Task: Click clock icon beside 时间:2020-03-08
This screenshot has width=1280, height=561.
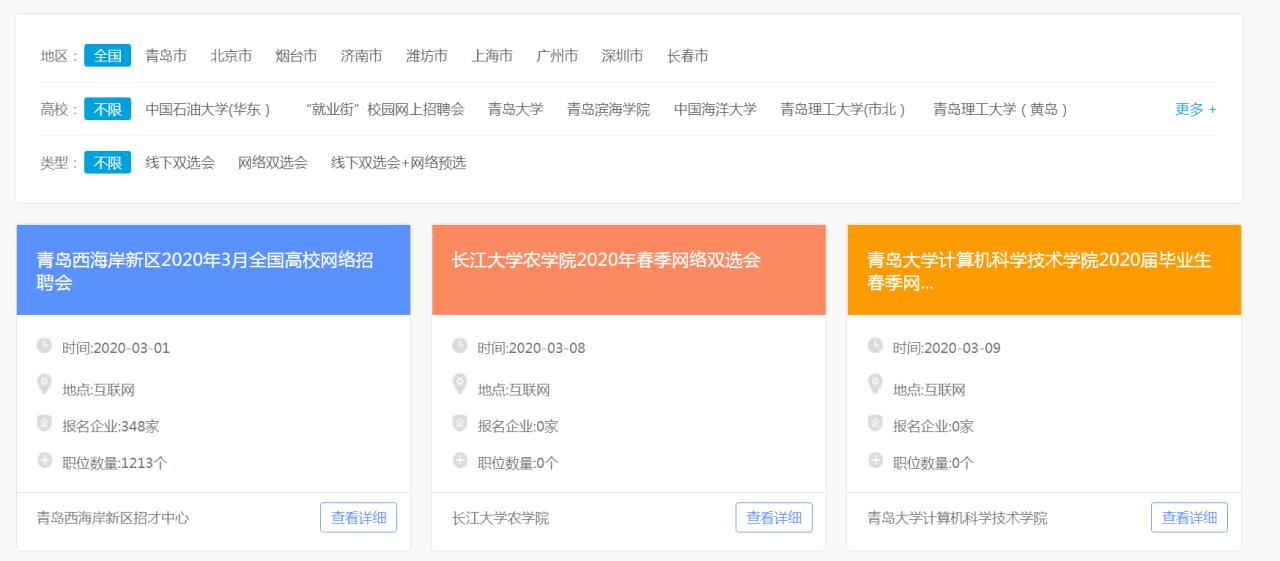Action: pos(460,346)
